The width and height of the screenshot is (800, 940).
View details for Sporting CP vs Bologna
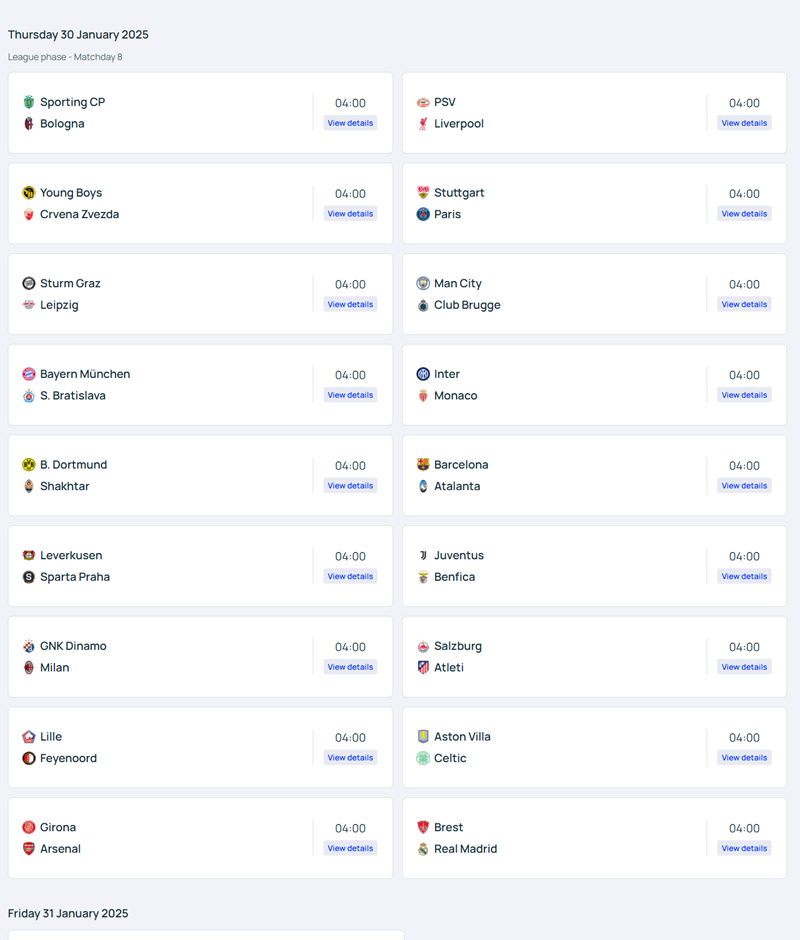point(350,123)
